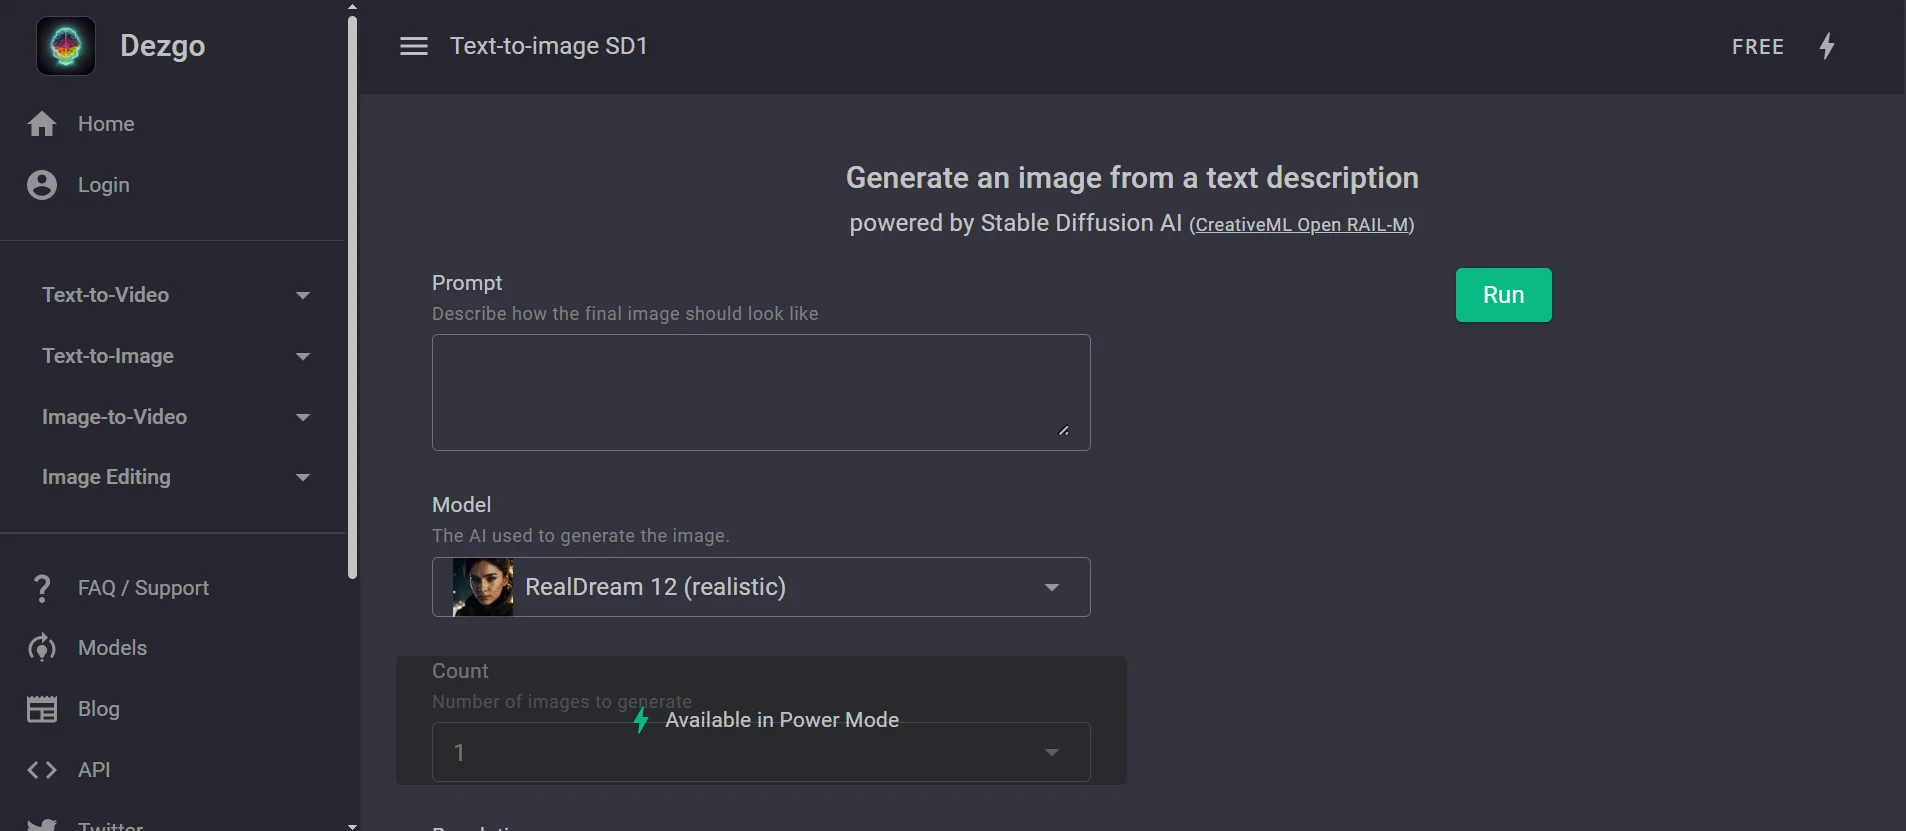Select the Image Editing menu label
The image size is (1906, 831).
pyautogui.click(x=106, y=477)
